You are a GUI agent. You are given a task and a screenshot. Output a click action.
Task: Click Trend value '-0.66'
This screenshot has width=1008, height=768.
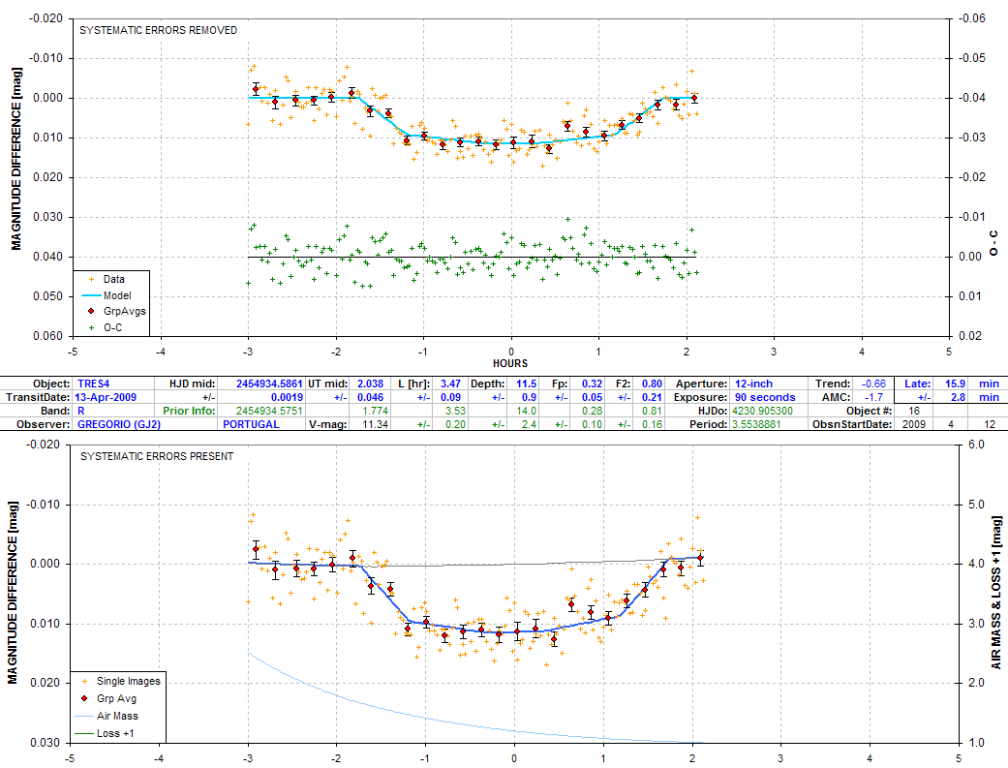point(874,384)
